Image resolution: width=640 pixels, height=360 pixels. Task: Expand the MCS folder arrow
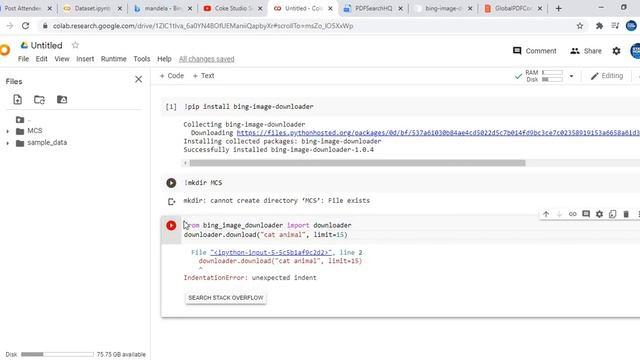[x=7, y=131]
